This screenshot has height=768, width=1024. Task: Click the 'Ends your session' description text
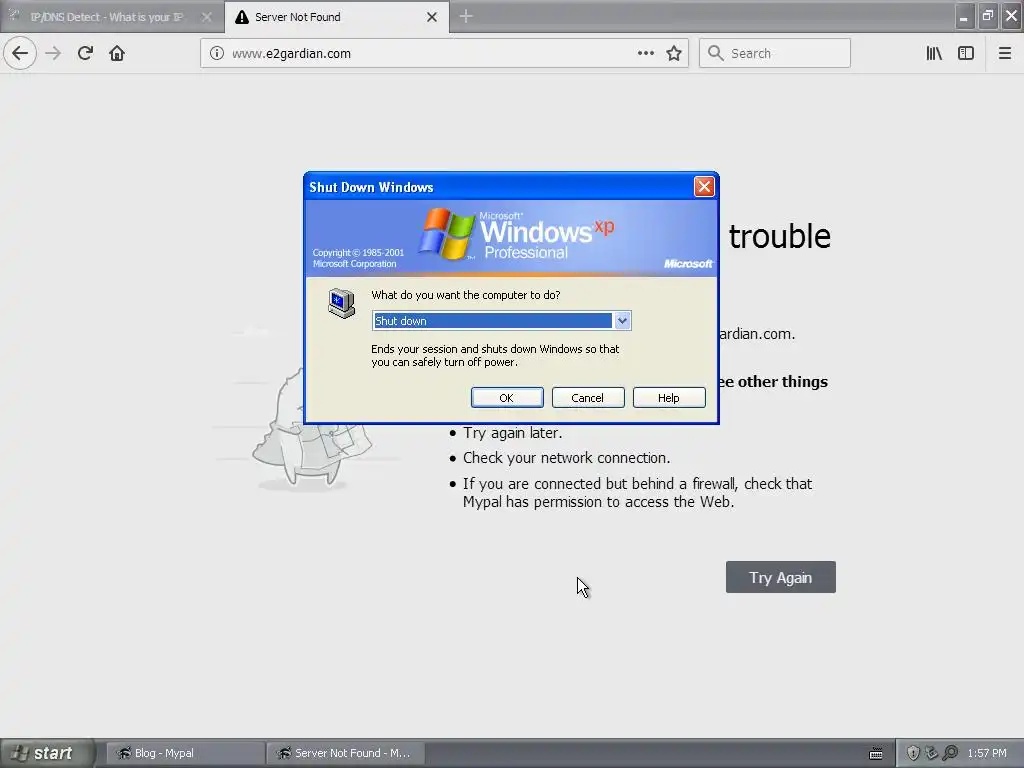point(495,355)
